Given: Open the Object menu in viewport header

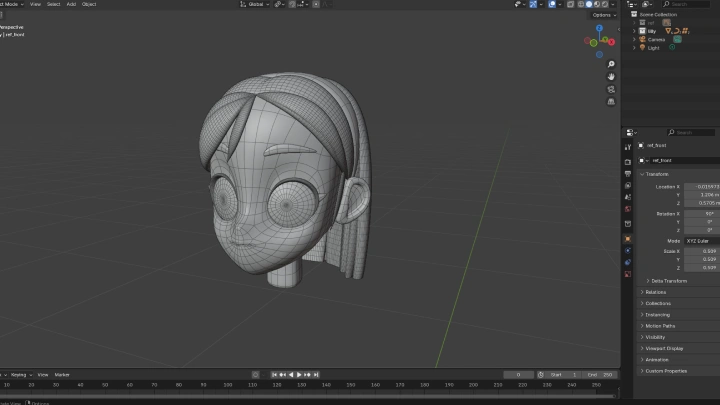Looking at the screenshot, I should coord(89,4).
